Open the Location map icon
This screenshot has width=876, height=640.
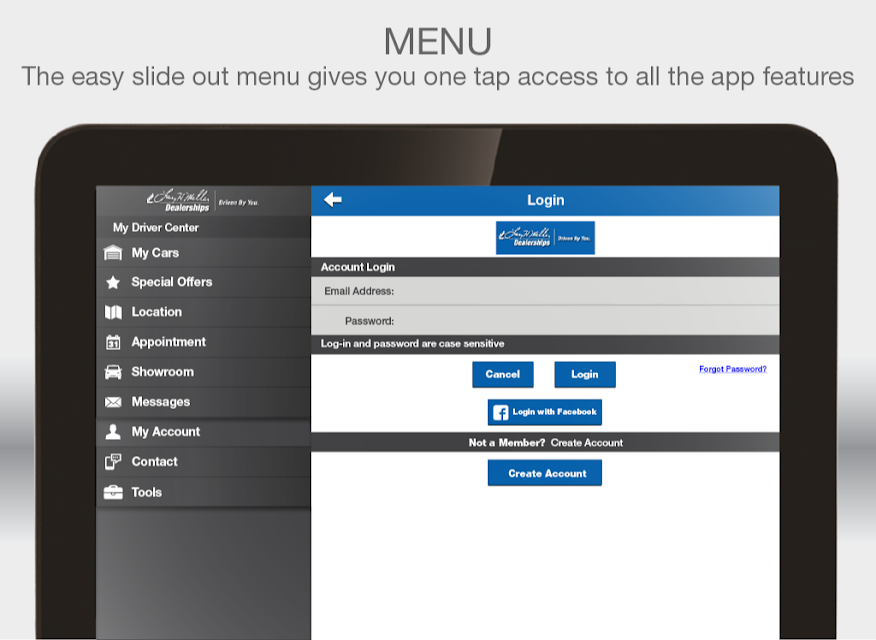tap(113, 312)
